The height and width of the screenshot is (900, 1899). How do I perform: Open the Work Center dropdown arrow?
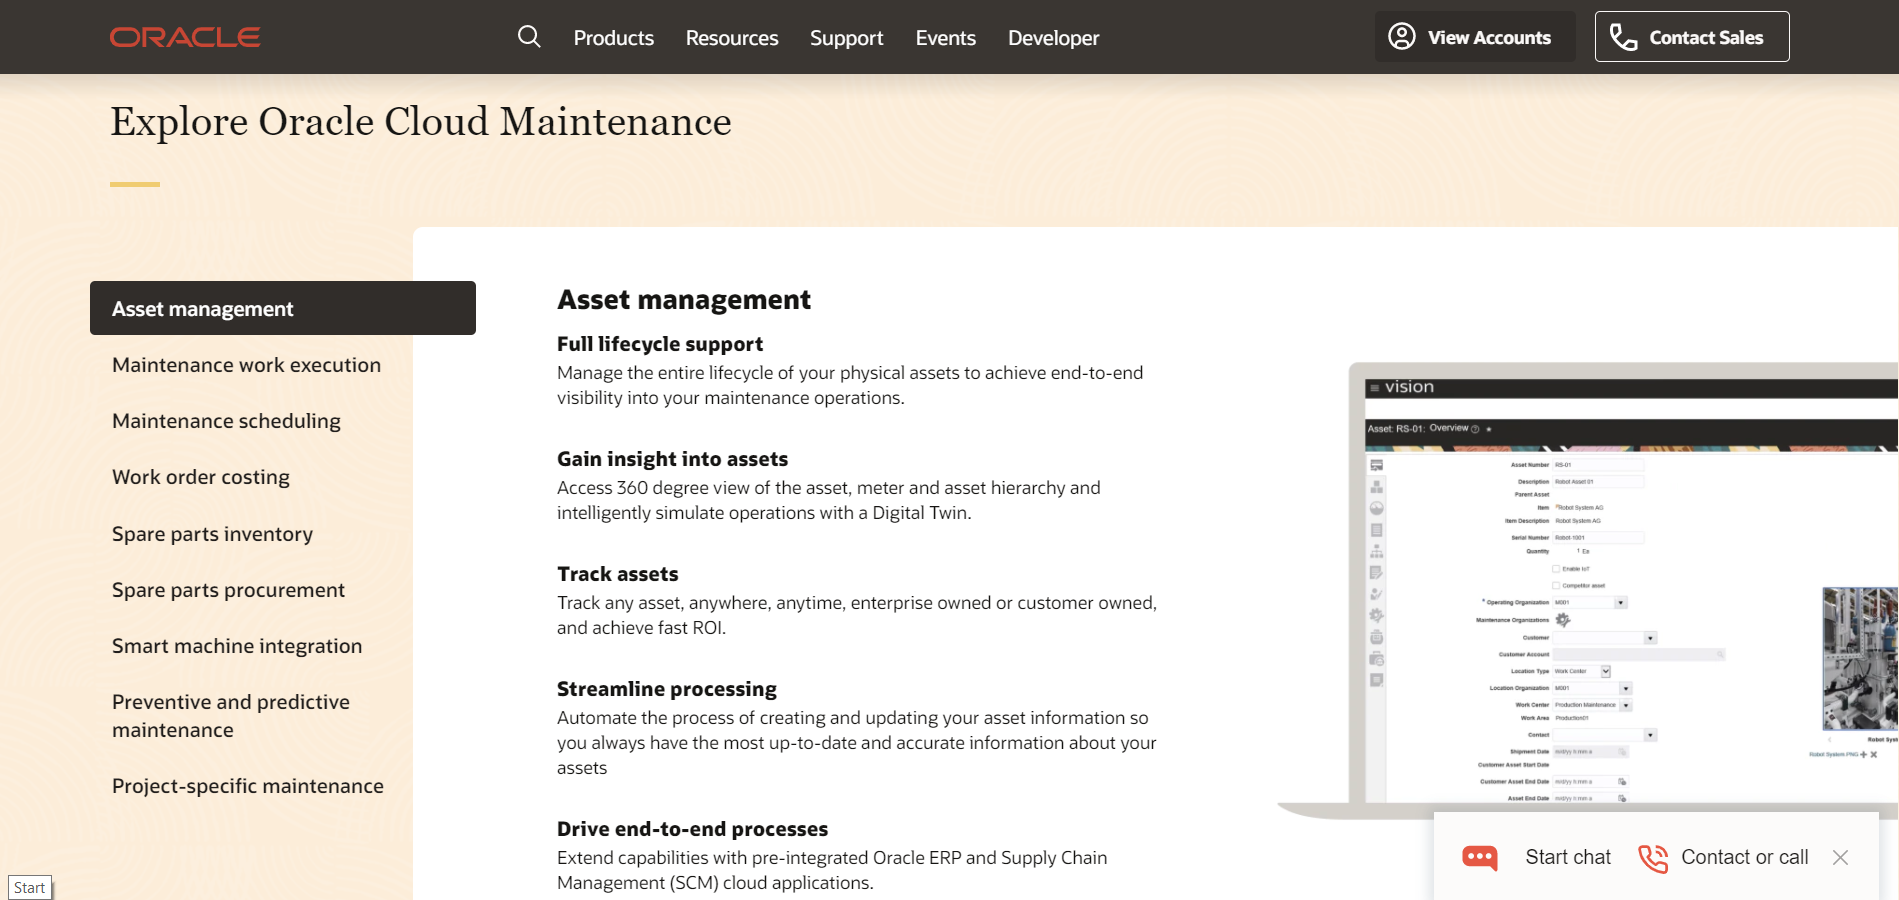click(x=1626, y=706)
